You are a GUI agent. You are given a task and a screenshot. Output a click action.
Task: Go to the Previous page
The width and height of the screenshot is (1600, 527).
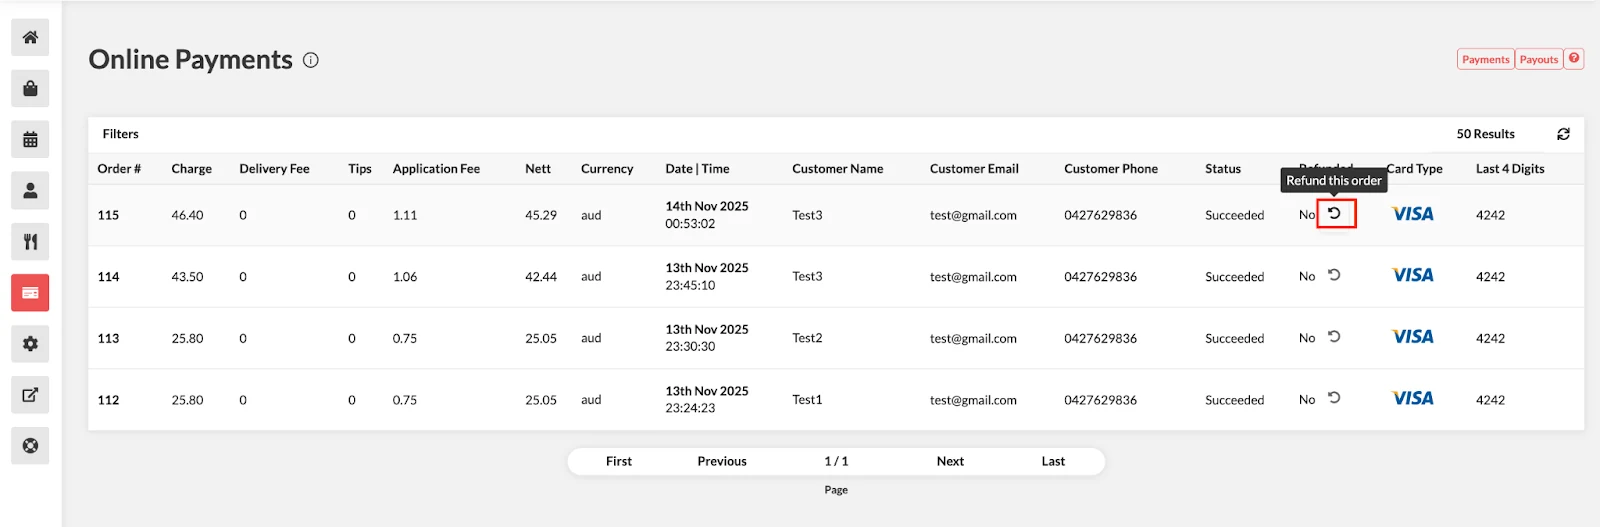[x=722, y=461]
